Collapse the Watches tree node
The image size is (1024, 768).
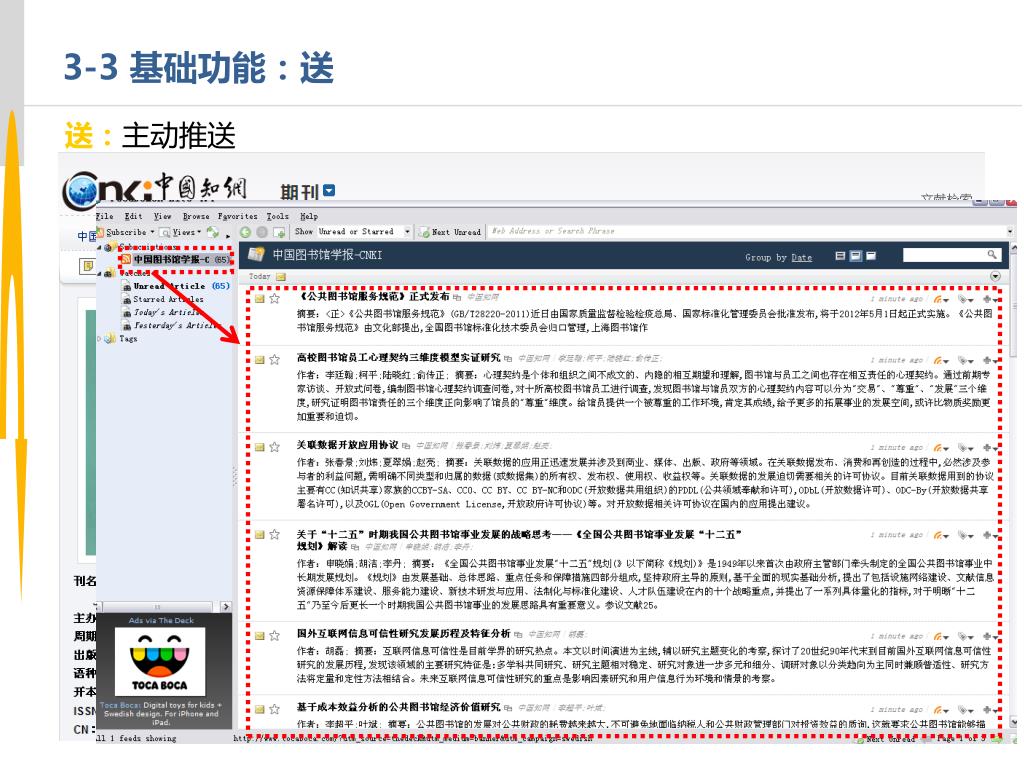pyautogui.click(x=99, y=273)
